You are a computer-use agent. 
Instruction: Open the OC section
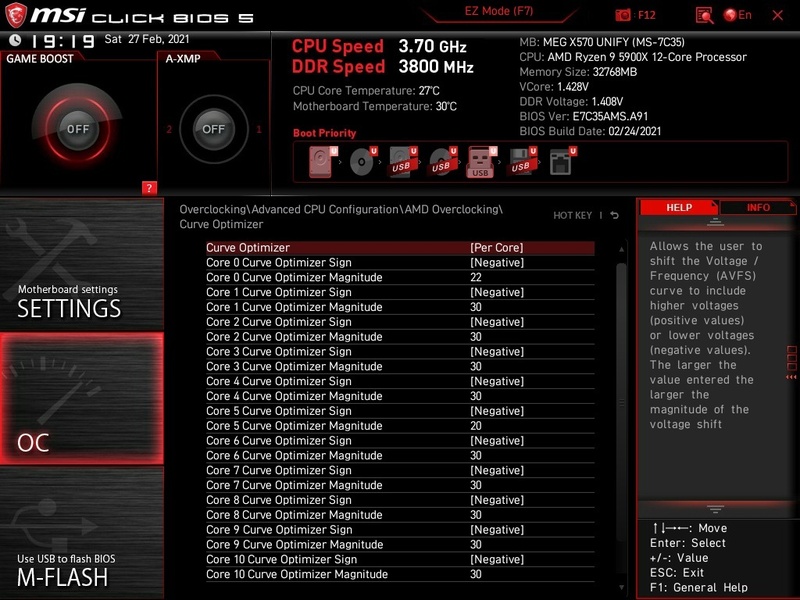click(82, 398)
